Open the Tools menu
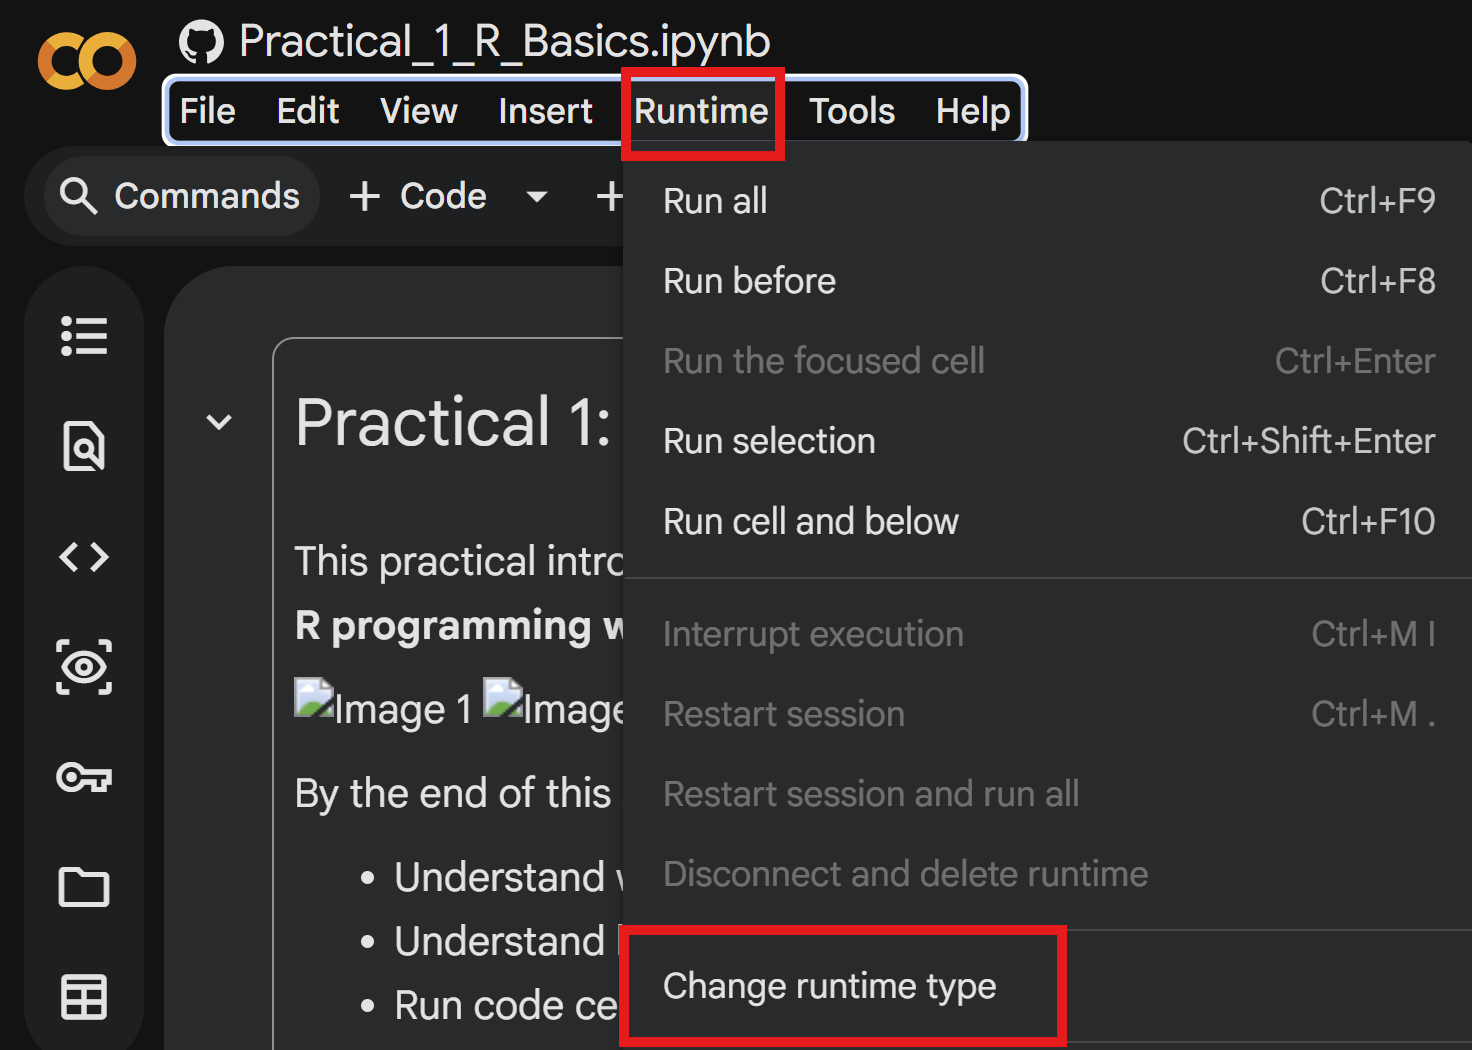The image size is (1472, 1050). coord(851,111)
